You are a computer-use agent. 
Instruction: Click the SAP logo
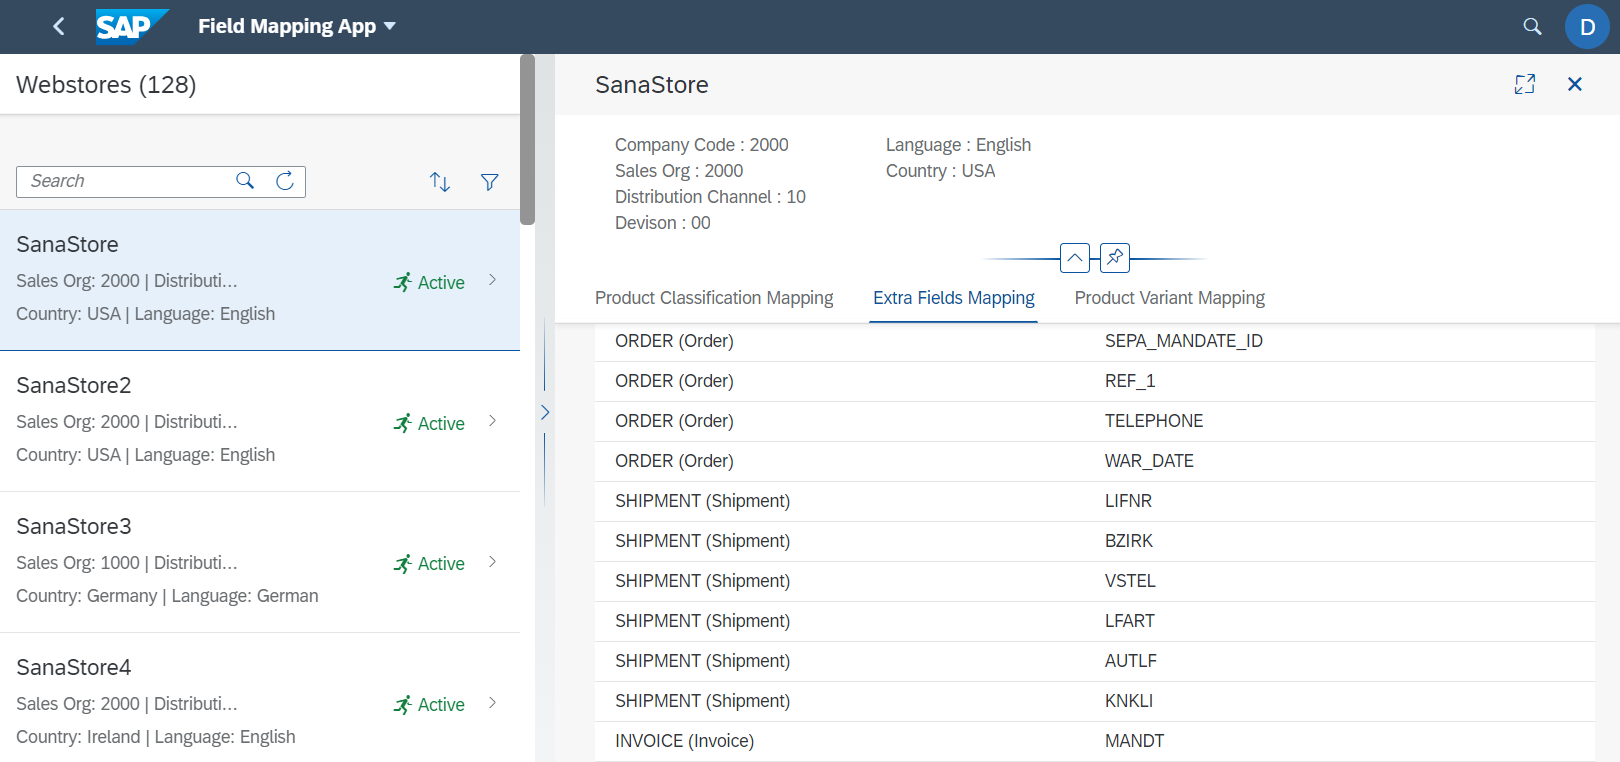tap(131, 27)
